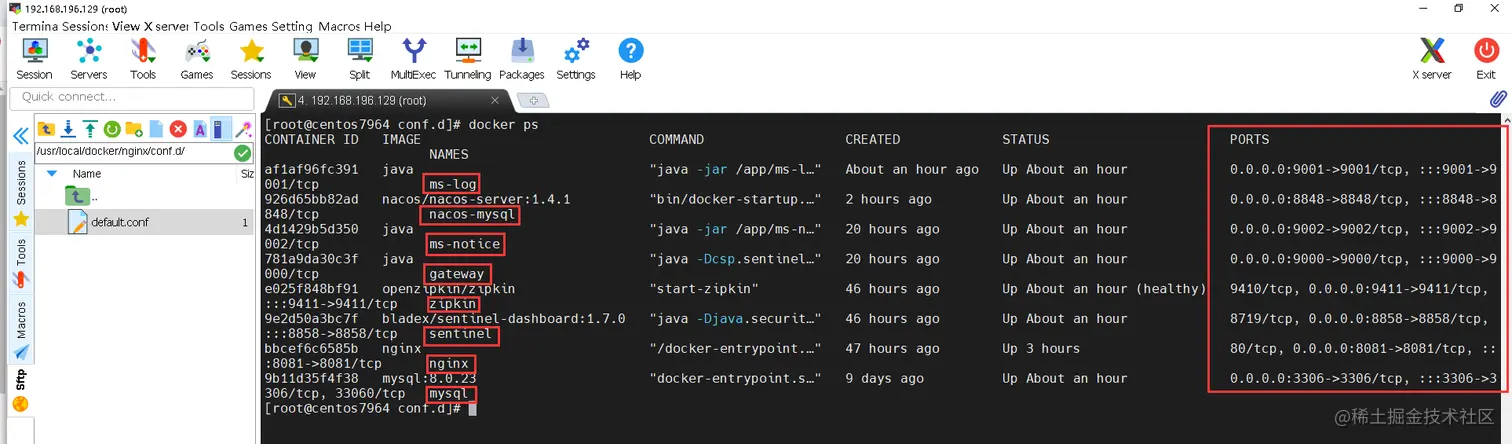Open the Games menu in menu bar
This screenshot has width=1512, height=444.
click(248, 26)
